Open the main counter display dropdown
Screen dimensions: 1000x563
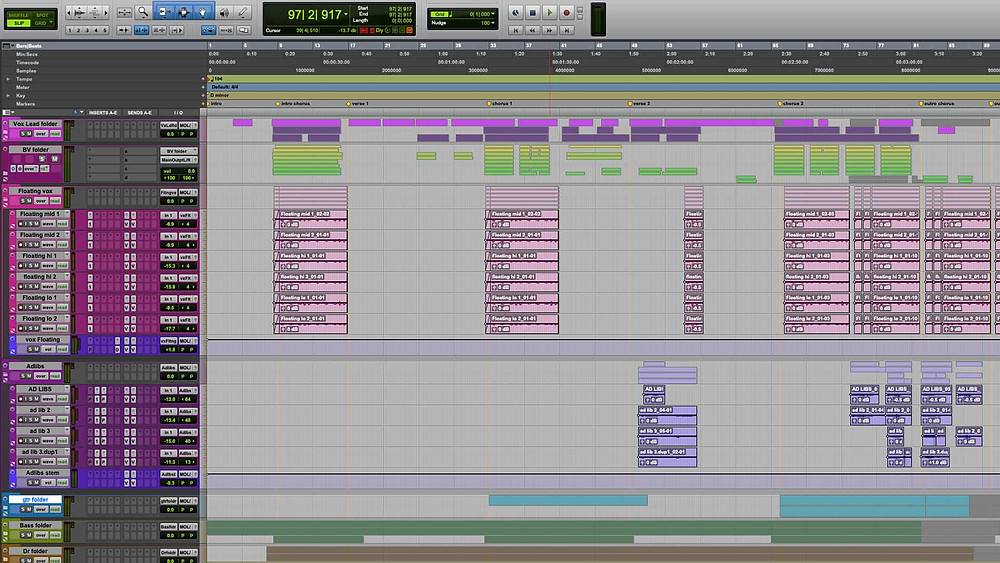(346, 14)
